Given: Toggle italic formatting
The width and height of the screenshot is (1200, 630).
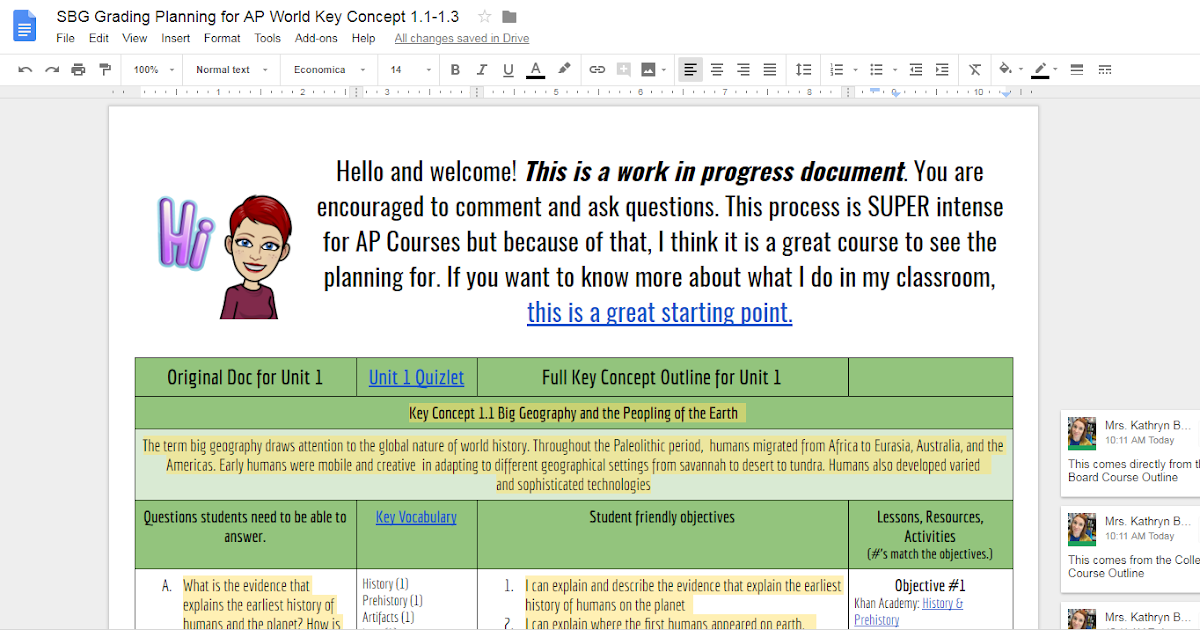Looking at the screenshot, I should 482,69.
